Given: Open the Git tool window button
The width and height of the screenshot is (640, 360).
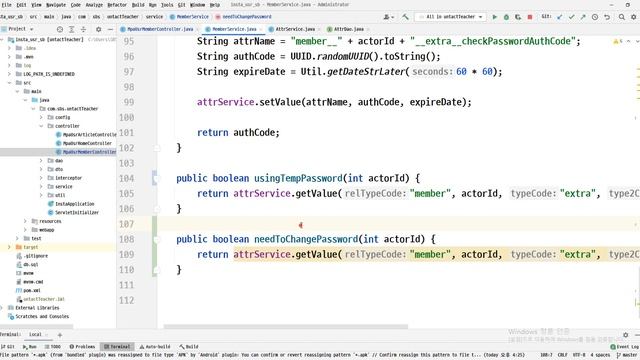Looking at the screenshot, I should 8,347.
